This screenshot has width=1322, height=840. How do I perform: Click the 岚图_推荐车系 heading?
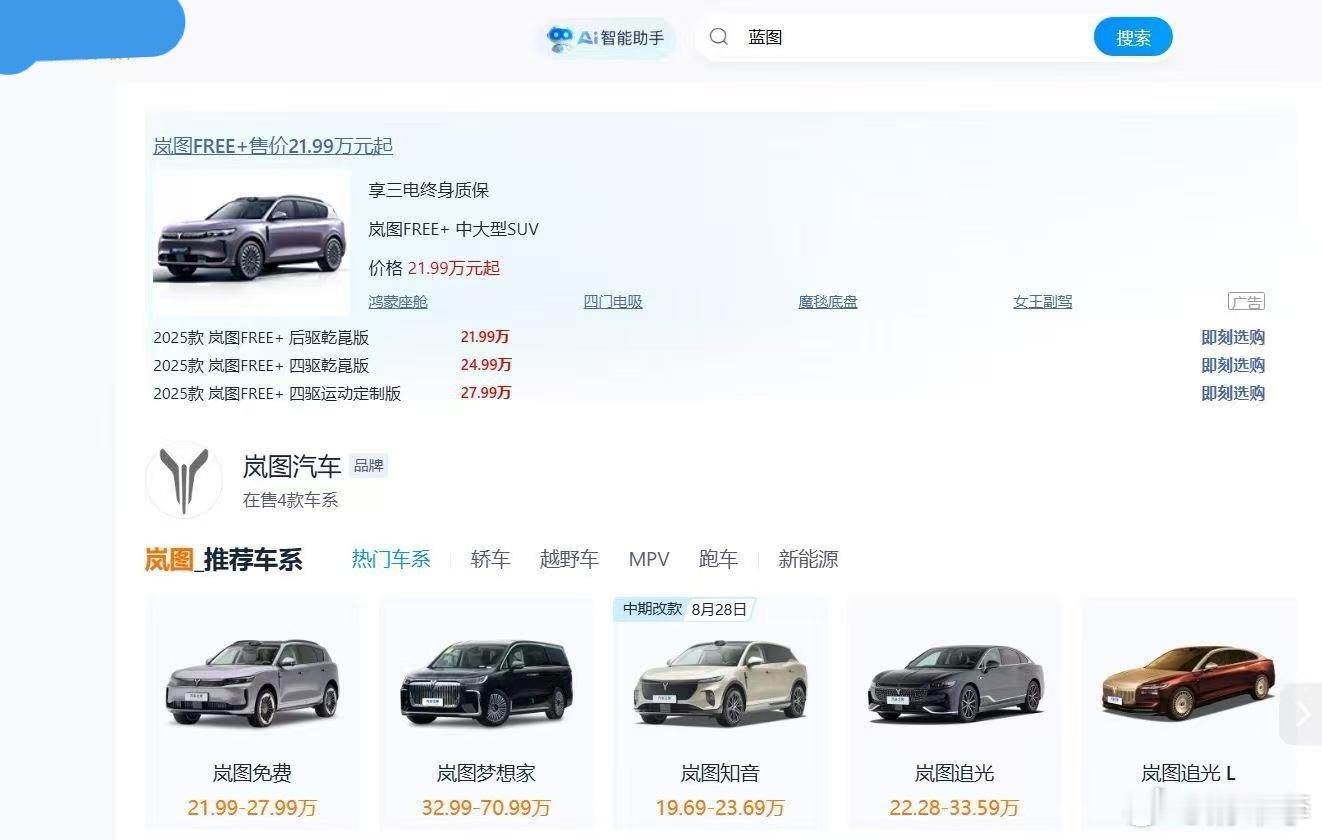[223, 559]
